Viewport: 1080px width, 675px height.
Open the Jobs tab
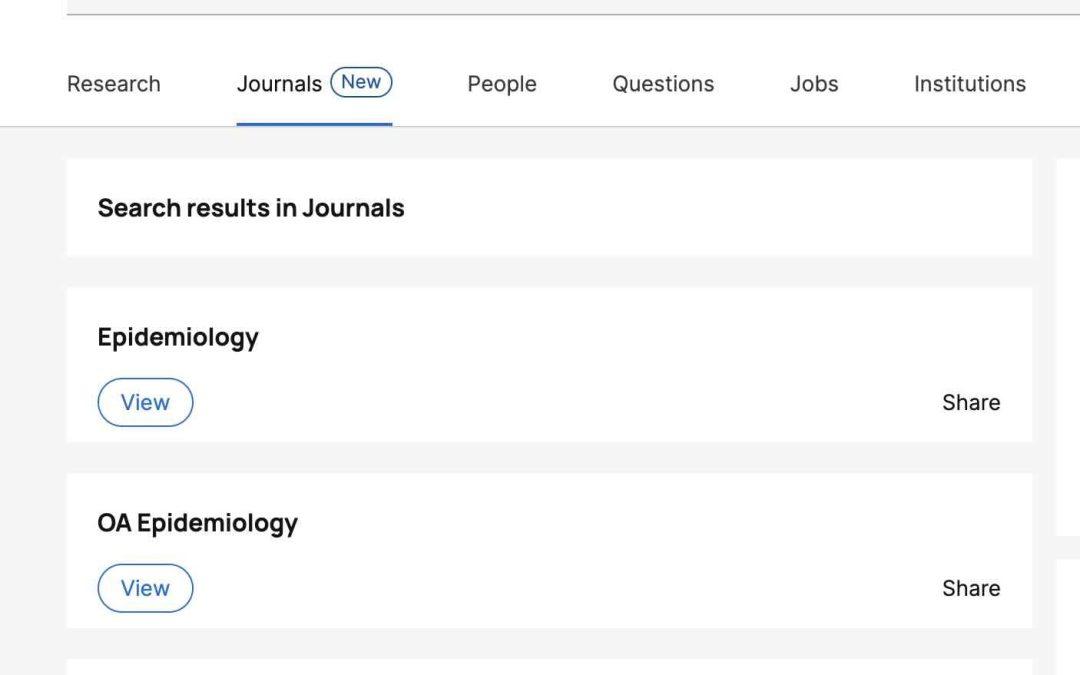814,84
